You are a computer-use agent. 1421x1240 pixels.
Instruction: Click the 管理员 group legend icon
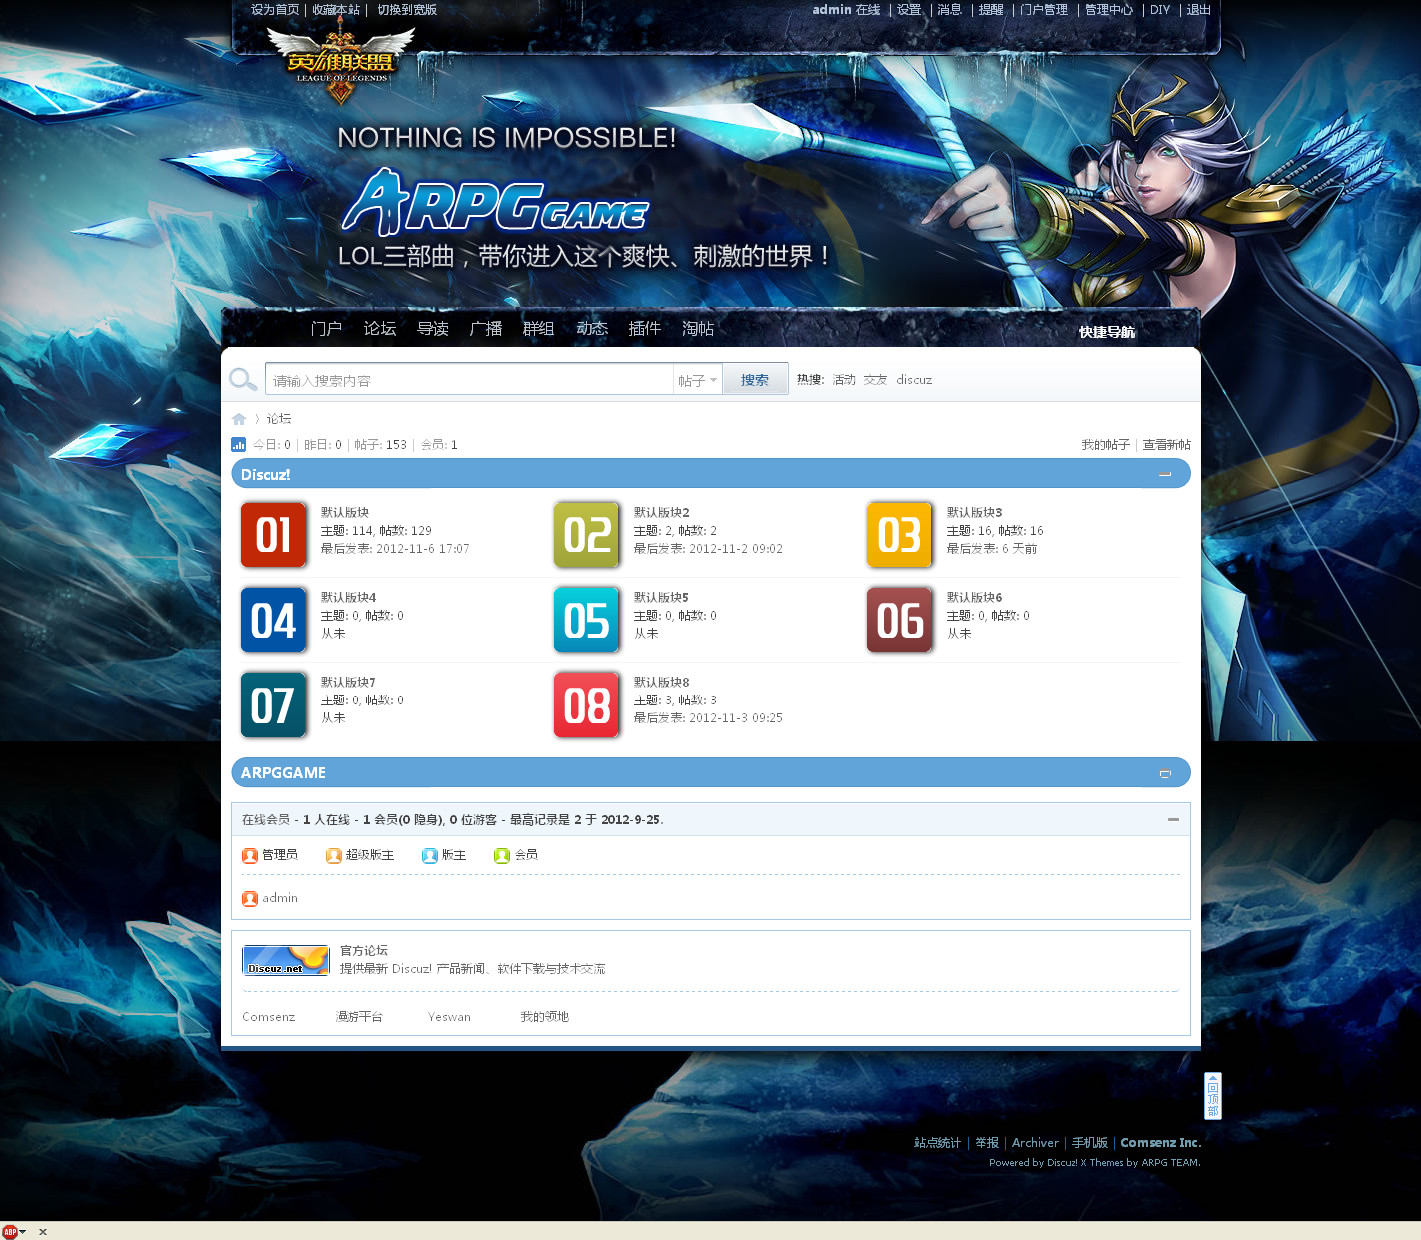click(250, 856)
